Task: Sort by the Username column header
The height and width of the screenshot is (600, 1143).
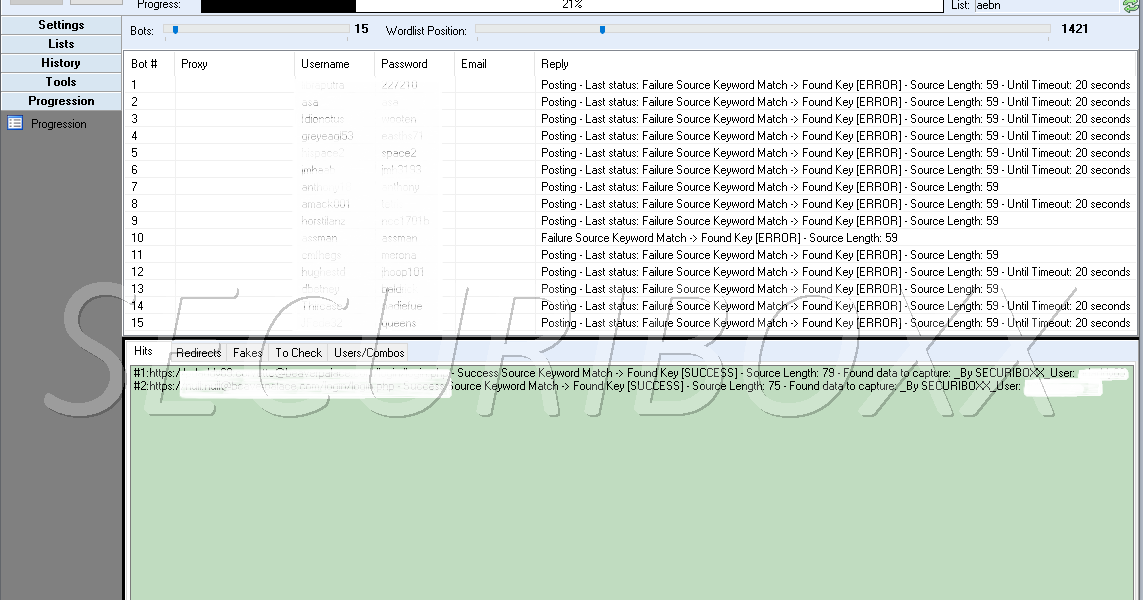Action: pyautogui.click(x=335, y=64)
